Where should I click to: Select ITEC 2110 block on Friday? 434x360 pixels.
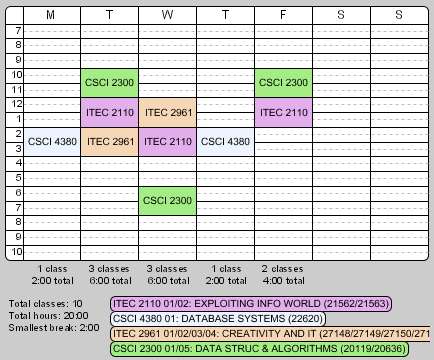pyautogui.click(x=283, y=113)
